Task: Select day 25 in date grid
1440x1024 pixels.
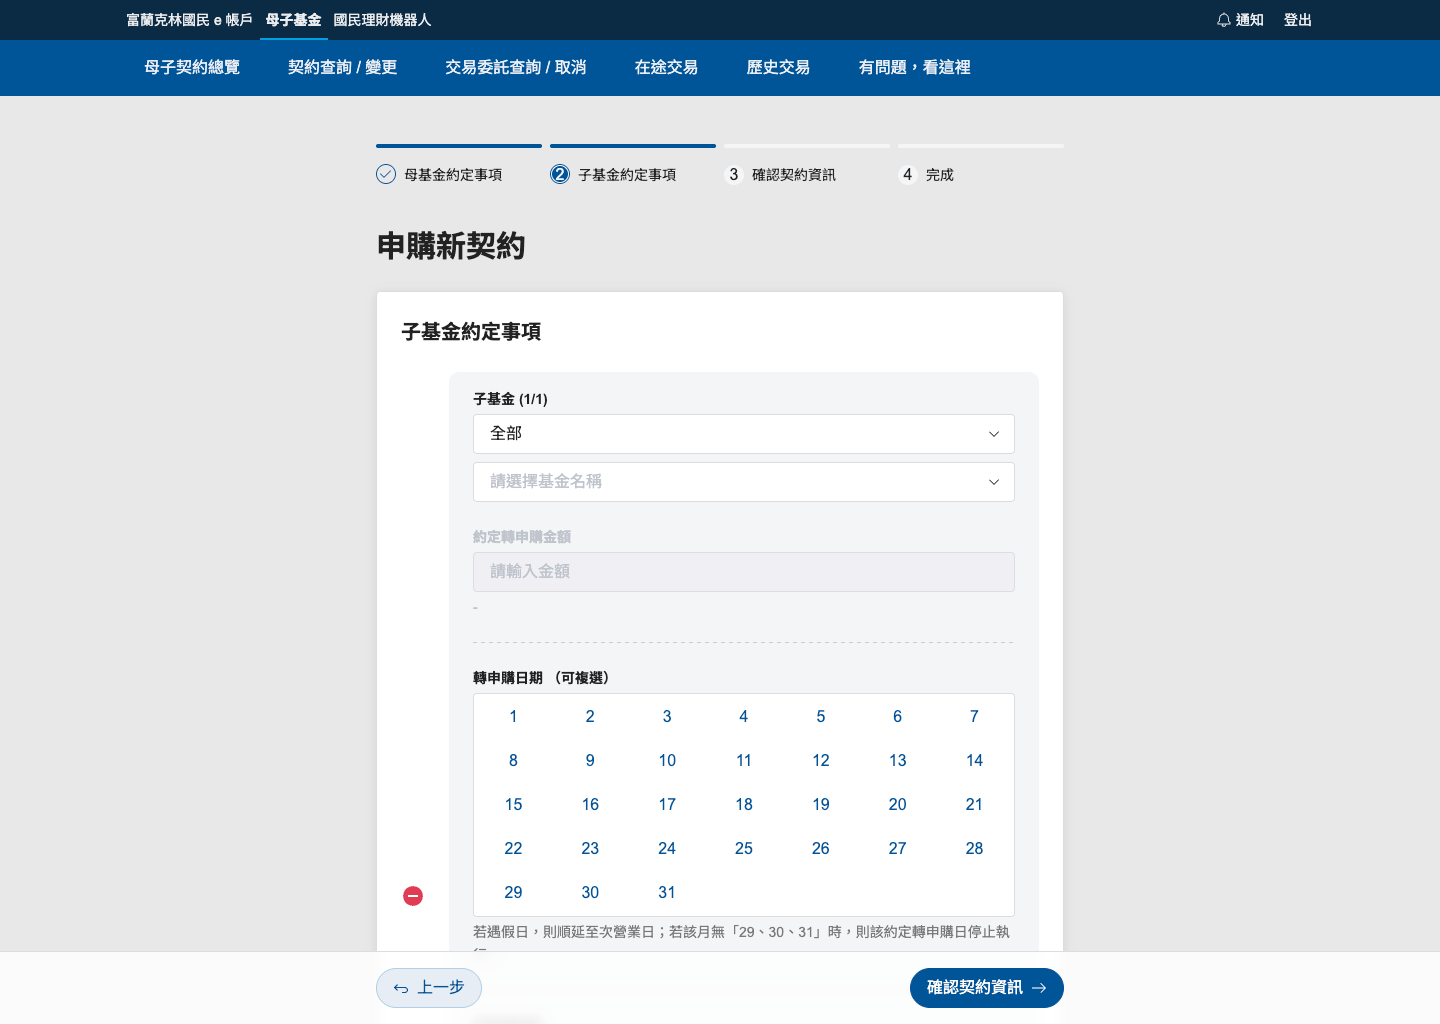Action: [744, 848]
